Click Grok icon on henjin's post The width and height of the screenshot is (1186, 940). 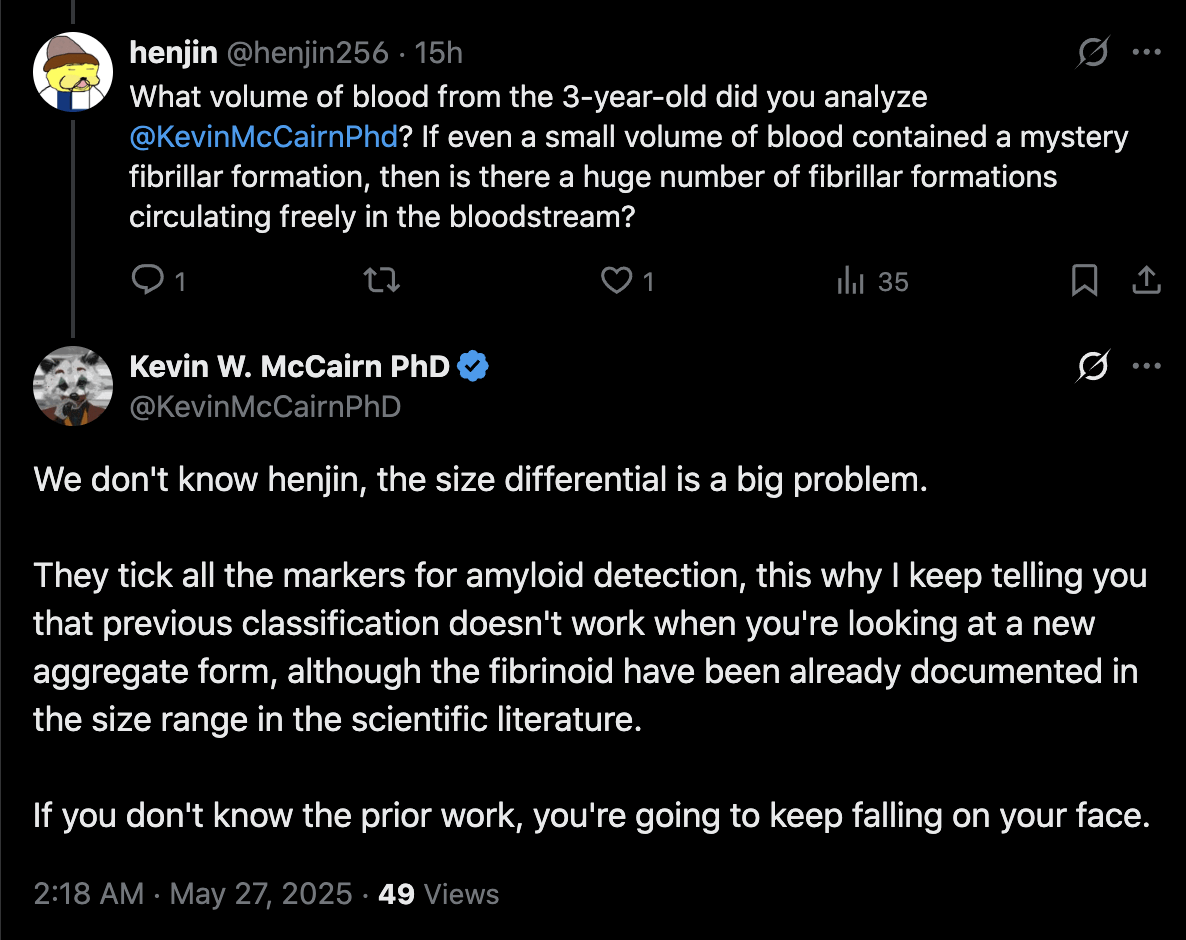coord(1093,53)
